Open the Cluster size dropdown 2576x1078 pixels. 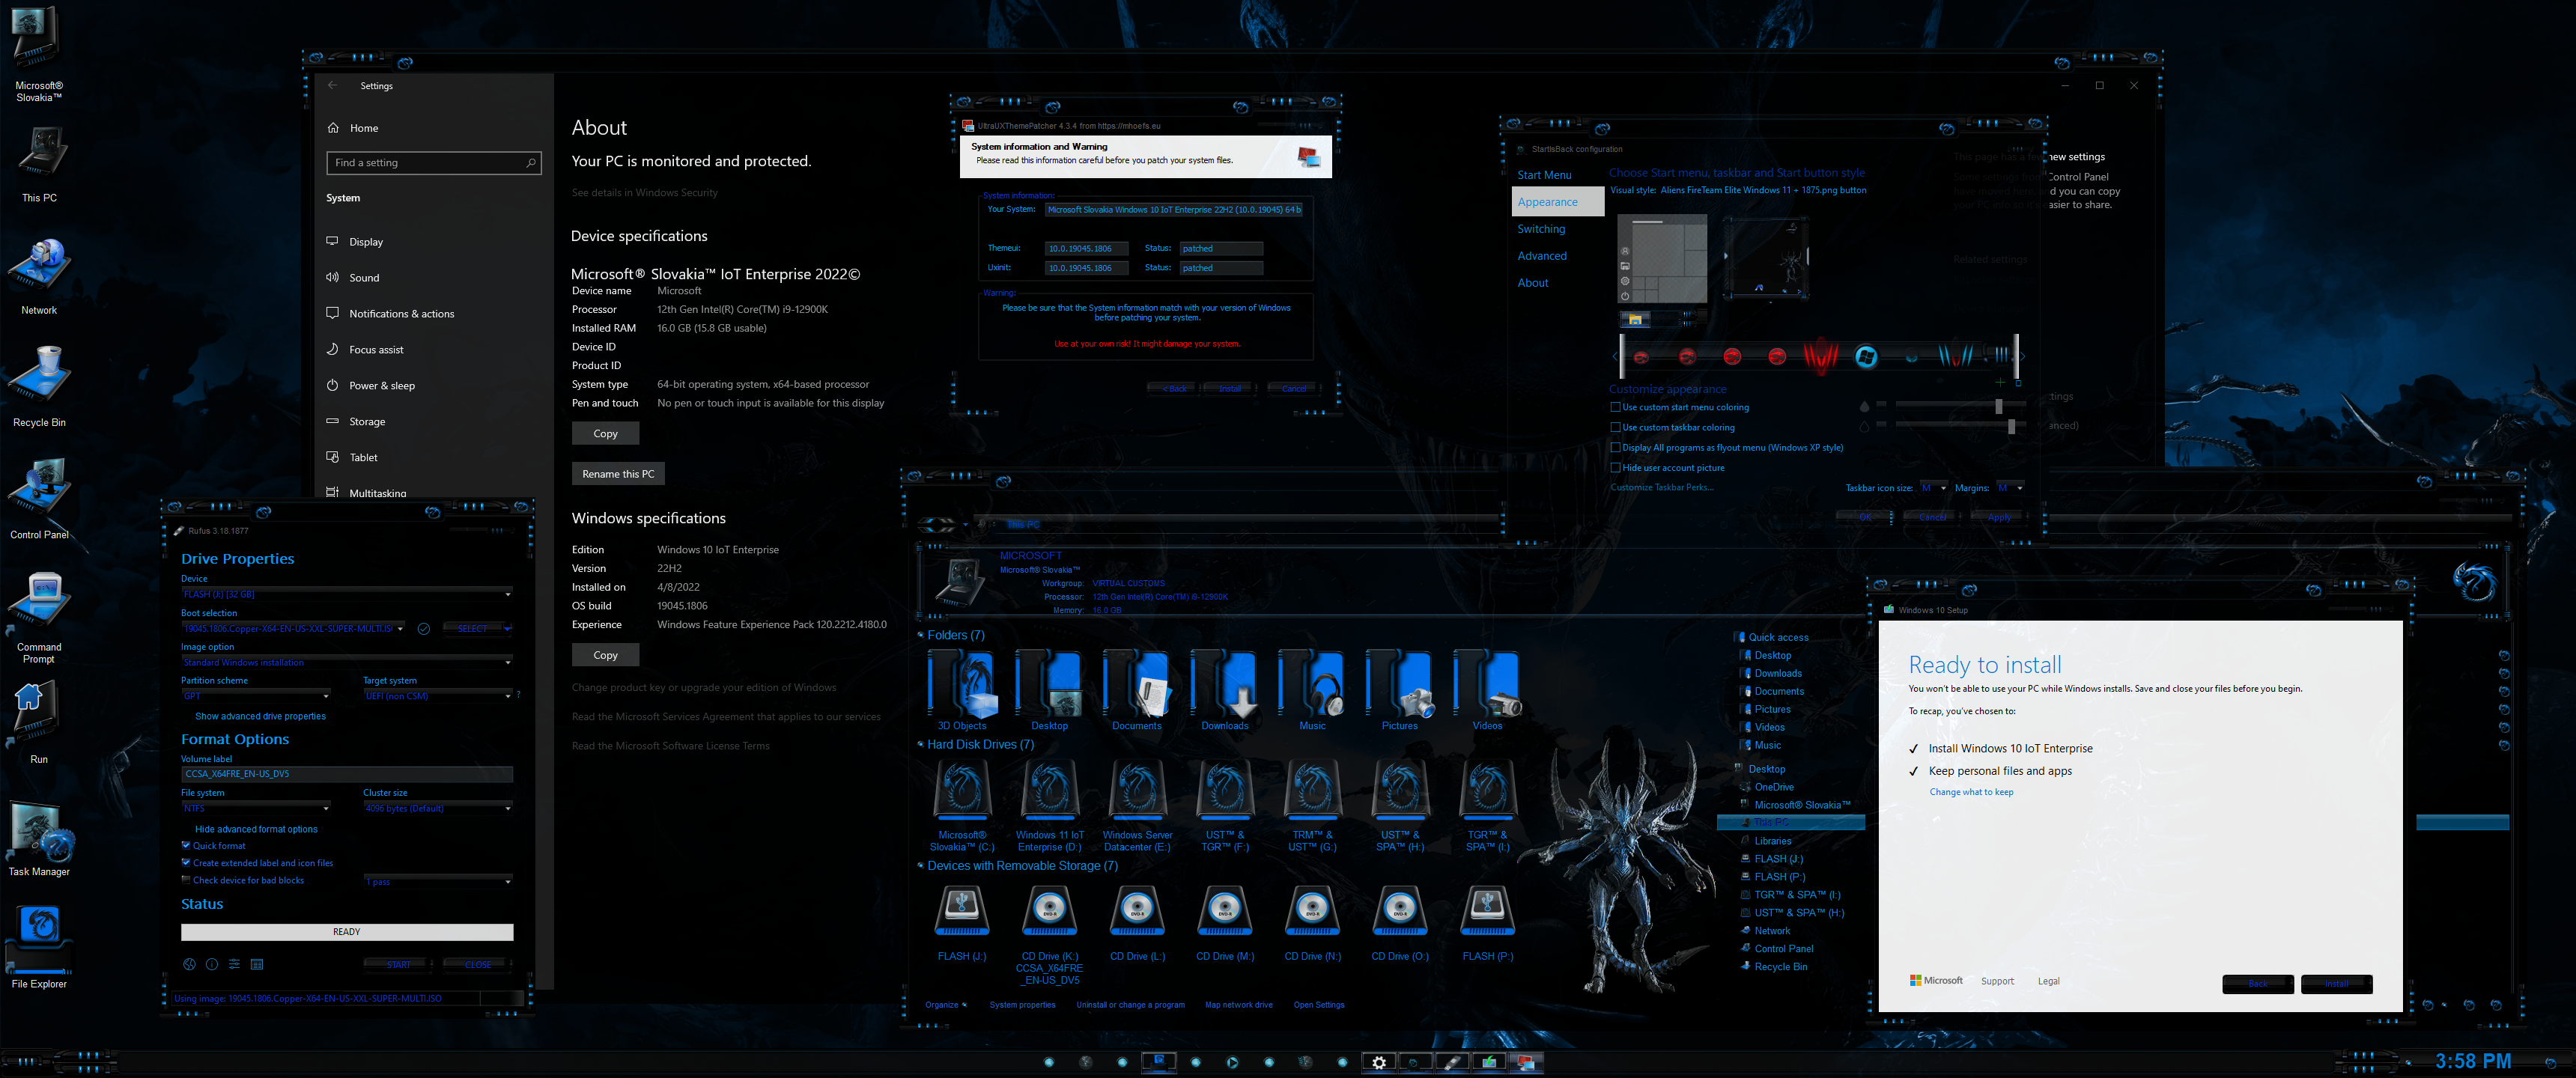coord(438,808)
